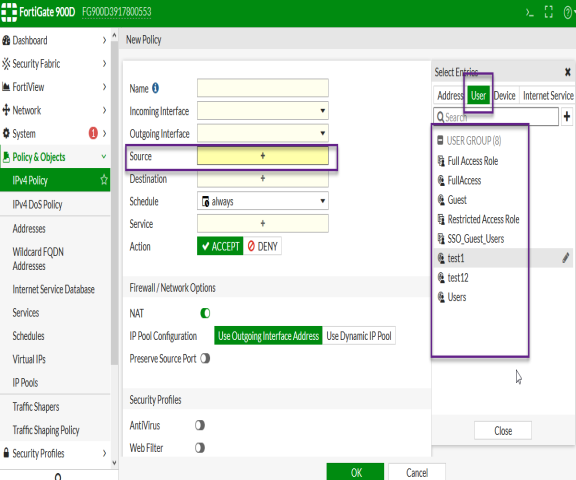Click the System alert badge
This screenshot has height=480, width=576.
point(93,133)
